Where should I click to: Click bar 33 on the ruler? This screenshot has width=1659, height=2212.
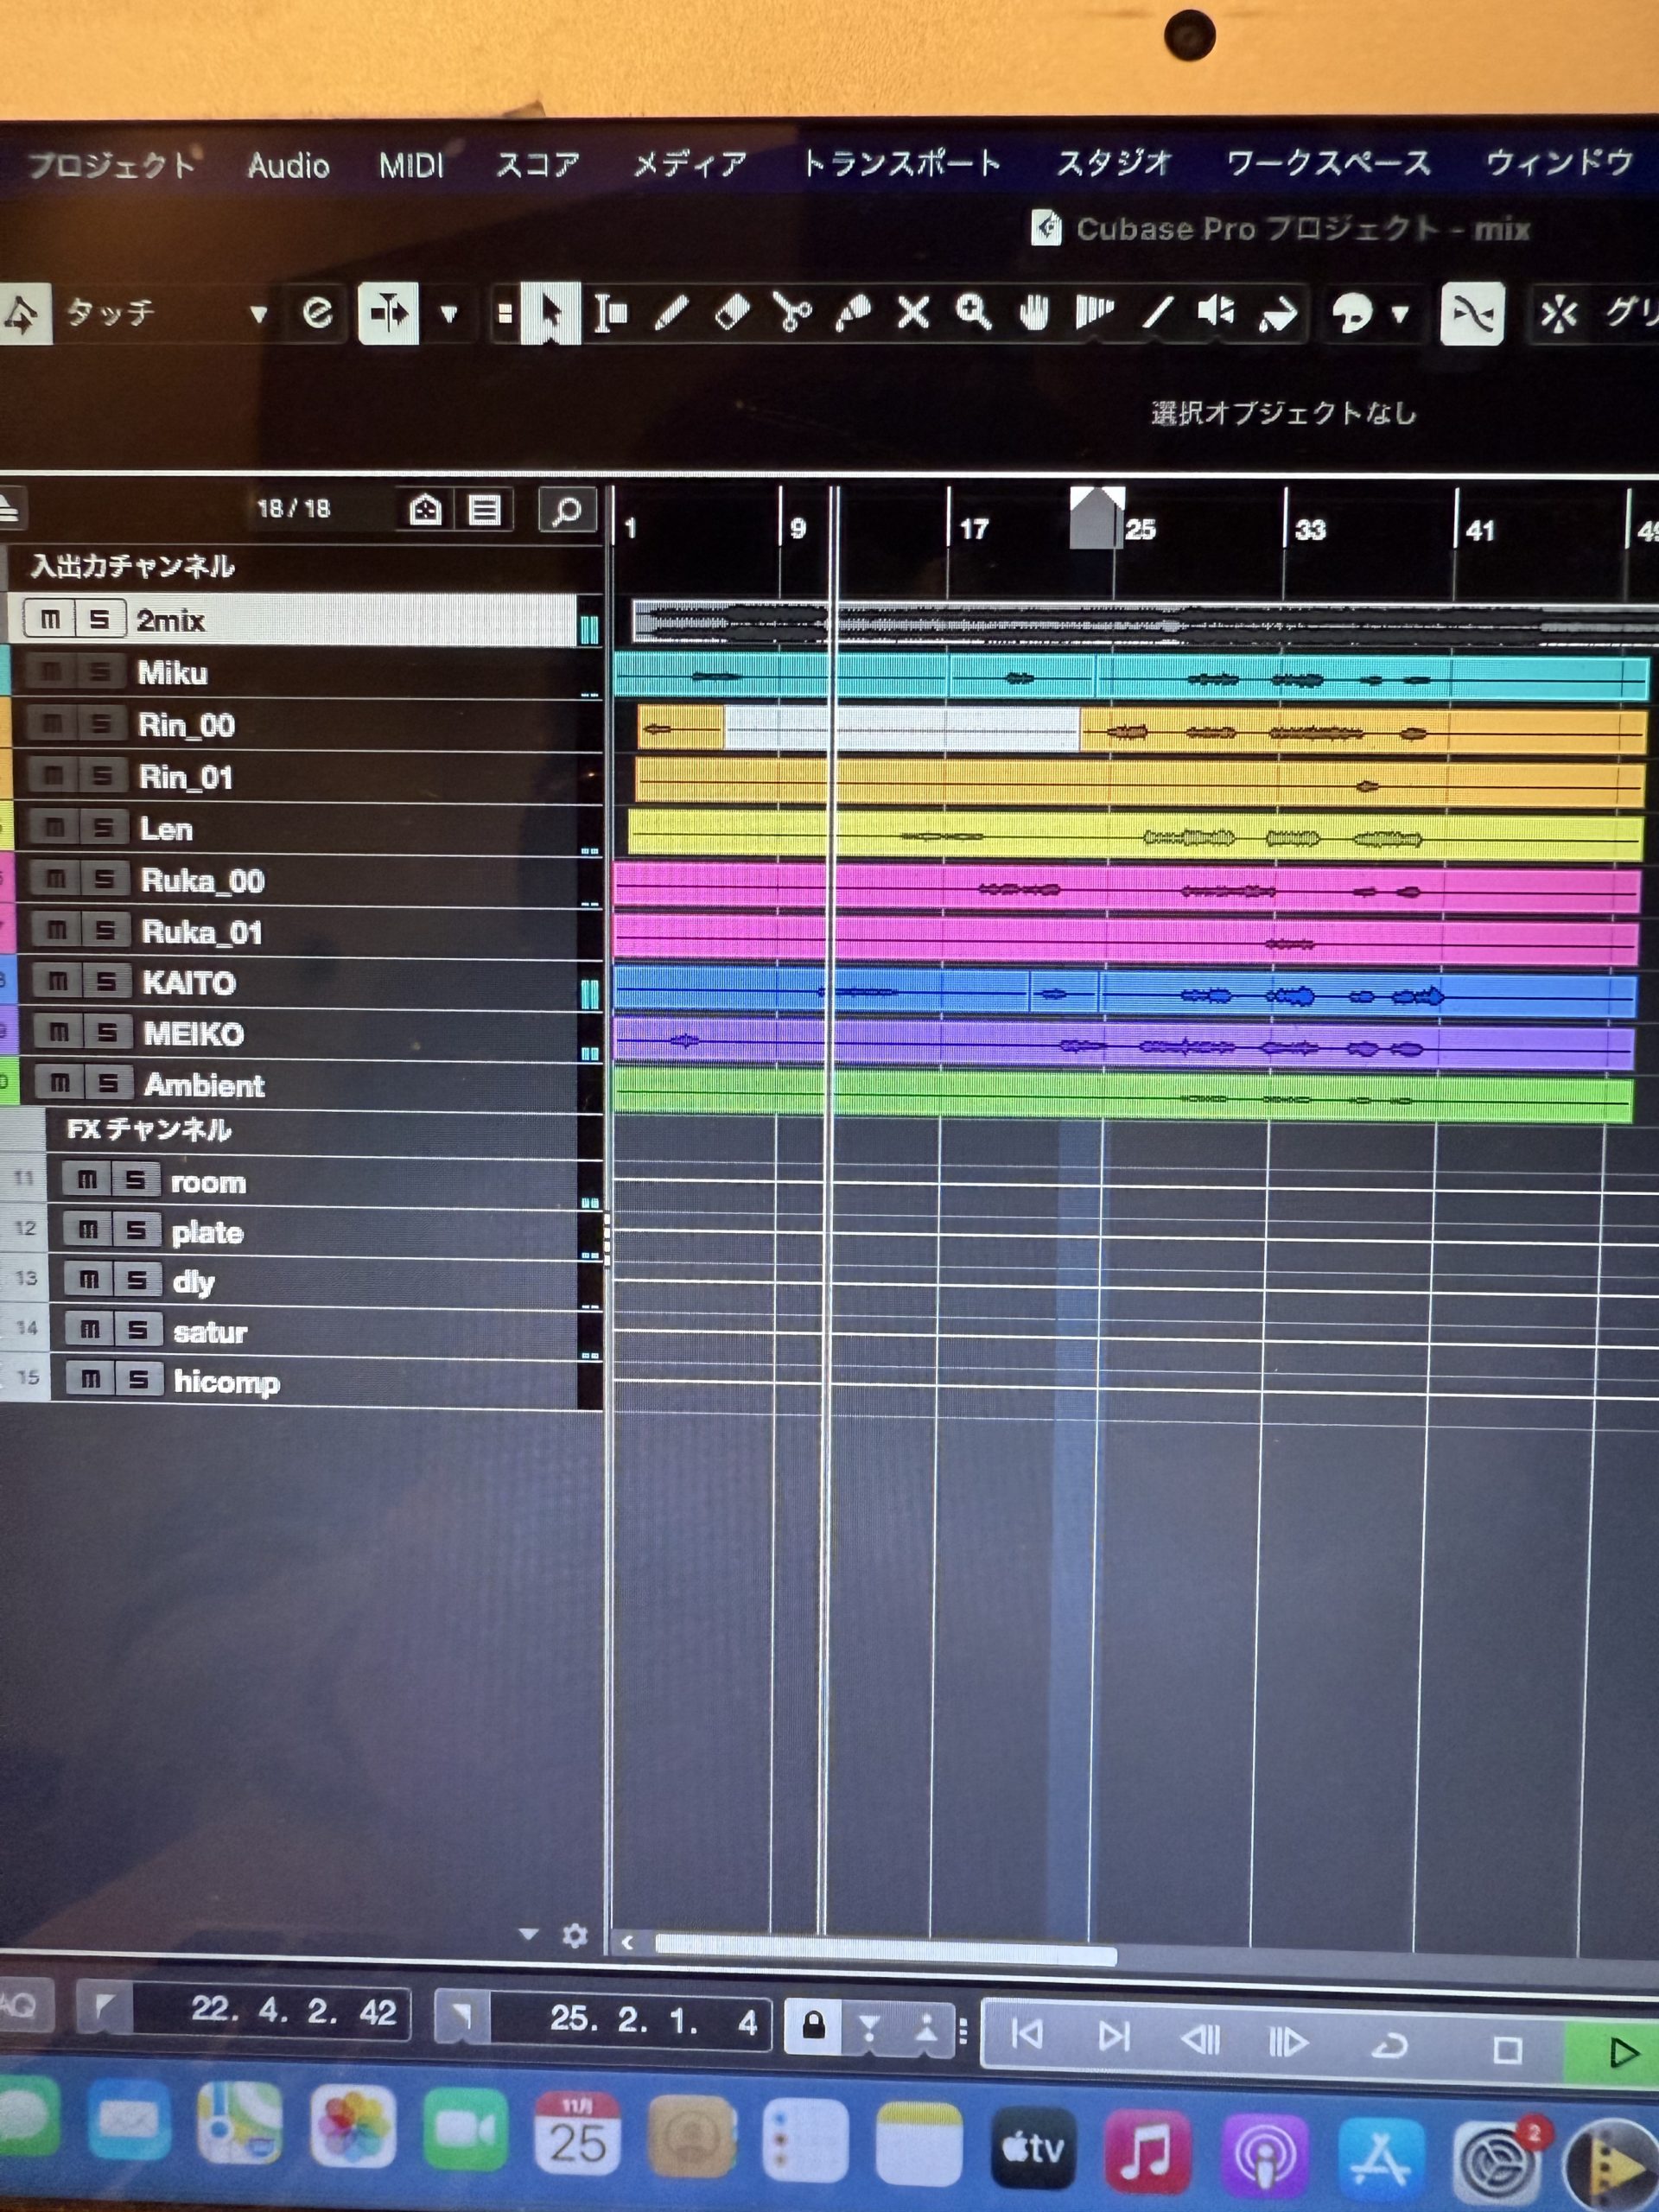point(1308,529)
